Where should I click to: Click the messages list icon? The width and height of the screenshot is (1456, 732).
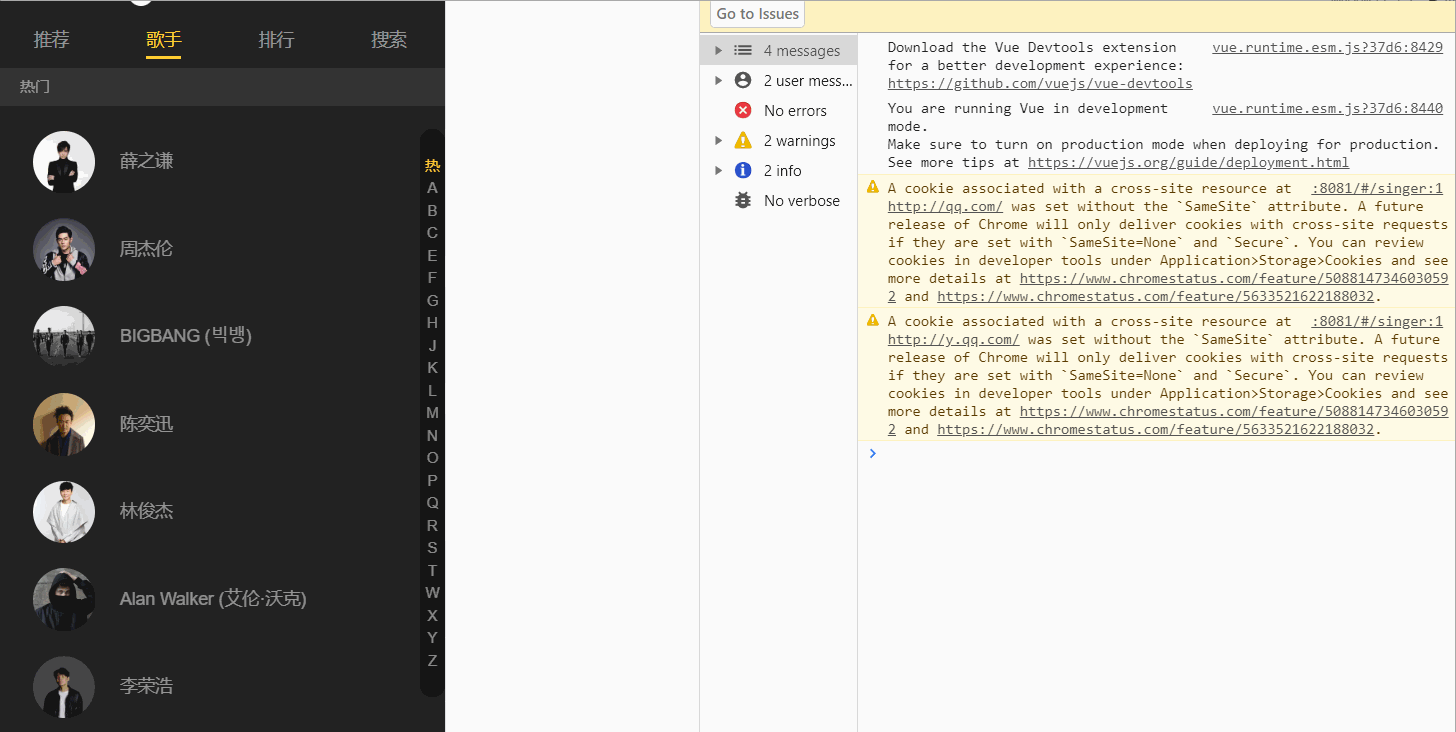tap(743, 50)
